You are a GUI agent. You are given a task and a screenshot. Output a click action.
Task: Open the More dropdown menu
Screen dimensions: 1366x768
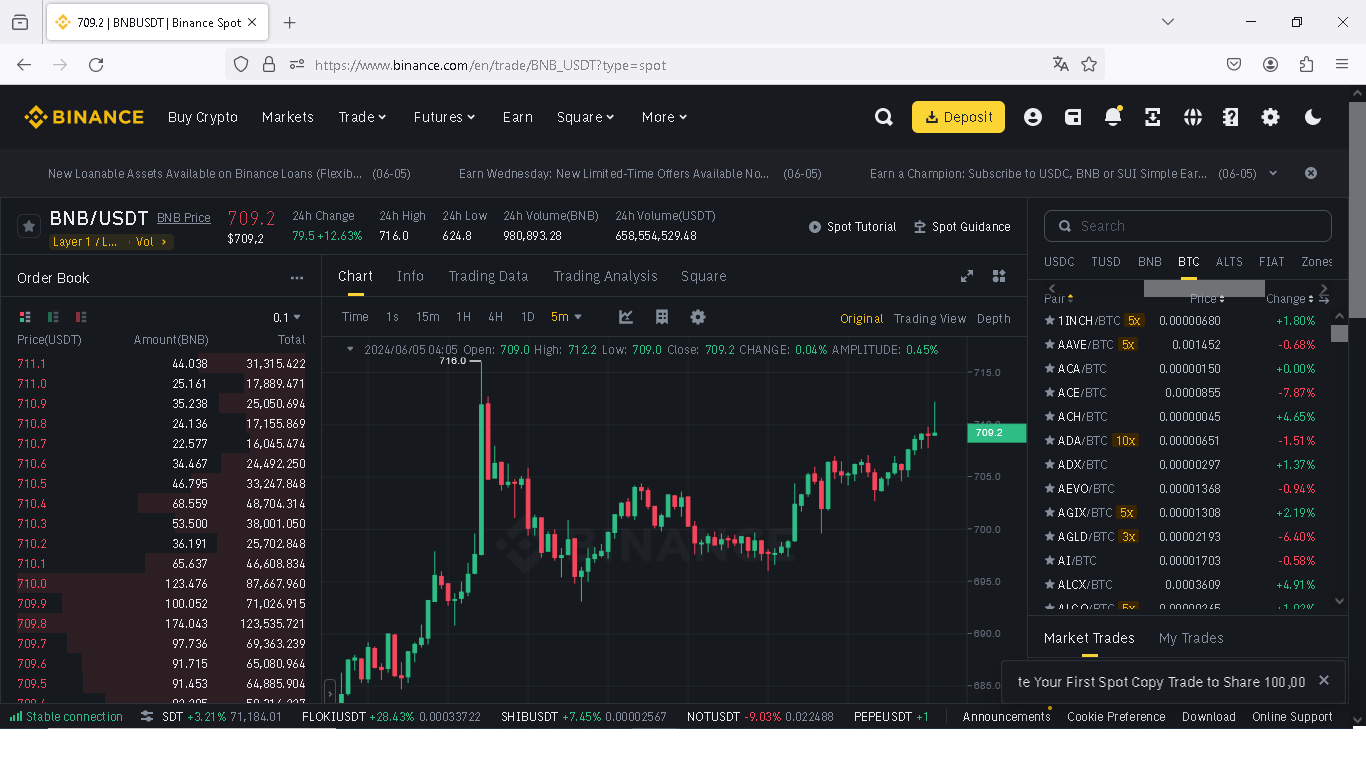click(665, 117)
